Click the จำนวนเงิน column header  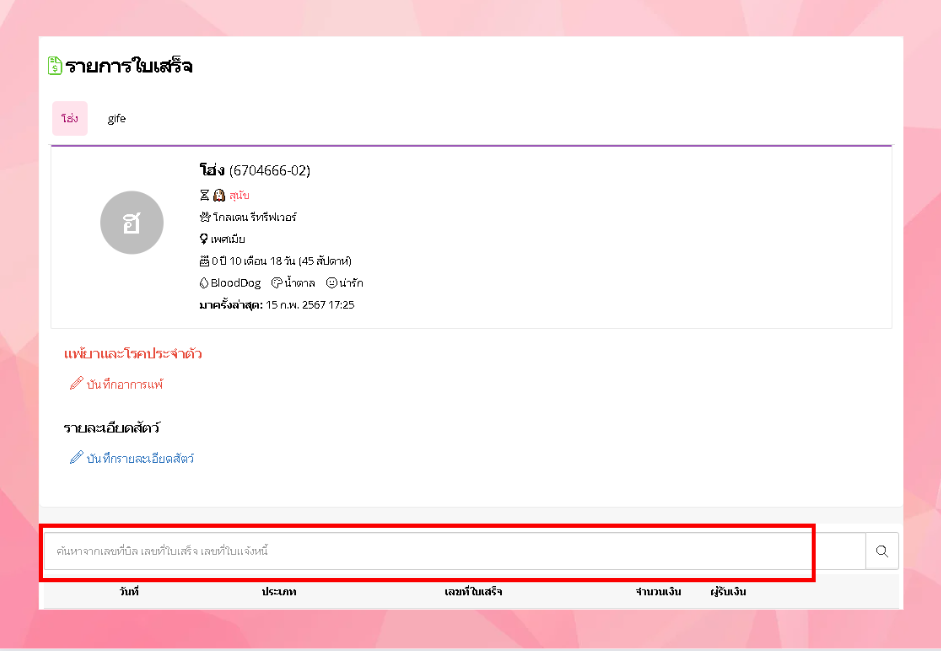click(x=658, y=592)
